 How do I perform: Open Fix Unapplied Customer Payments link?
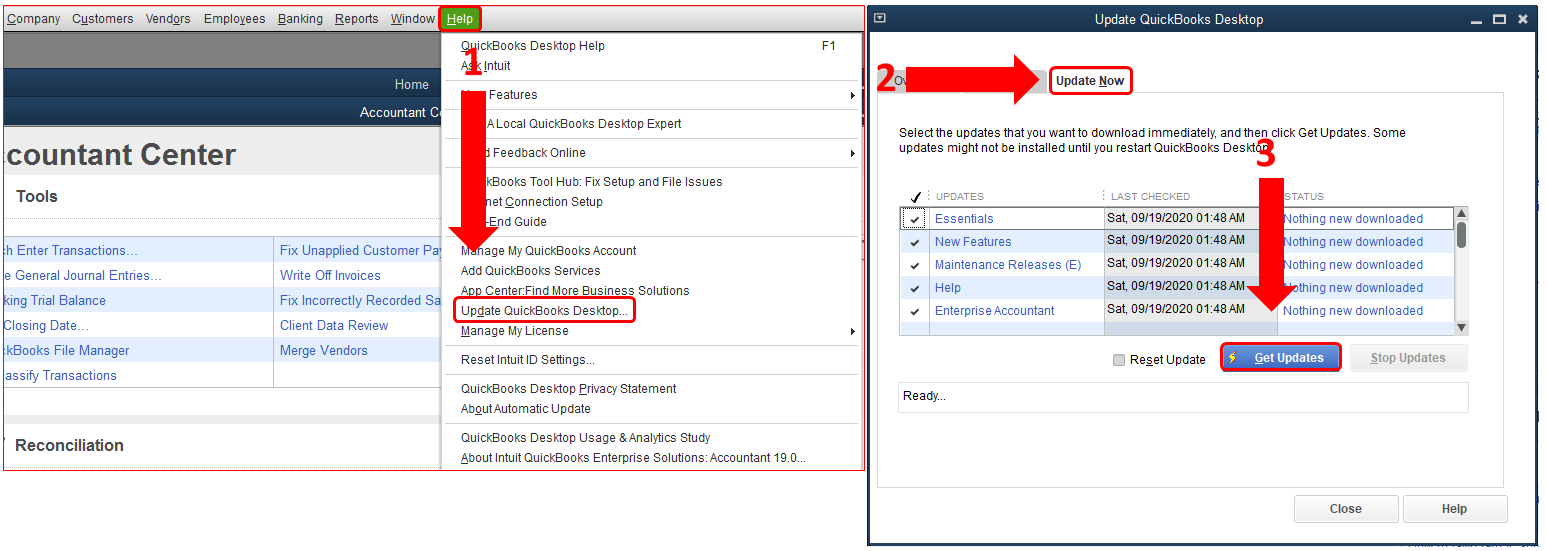[x=361, y=251]
